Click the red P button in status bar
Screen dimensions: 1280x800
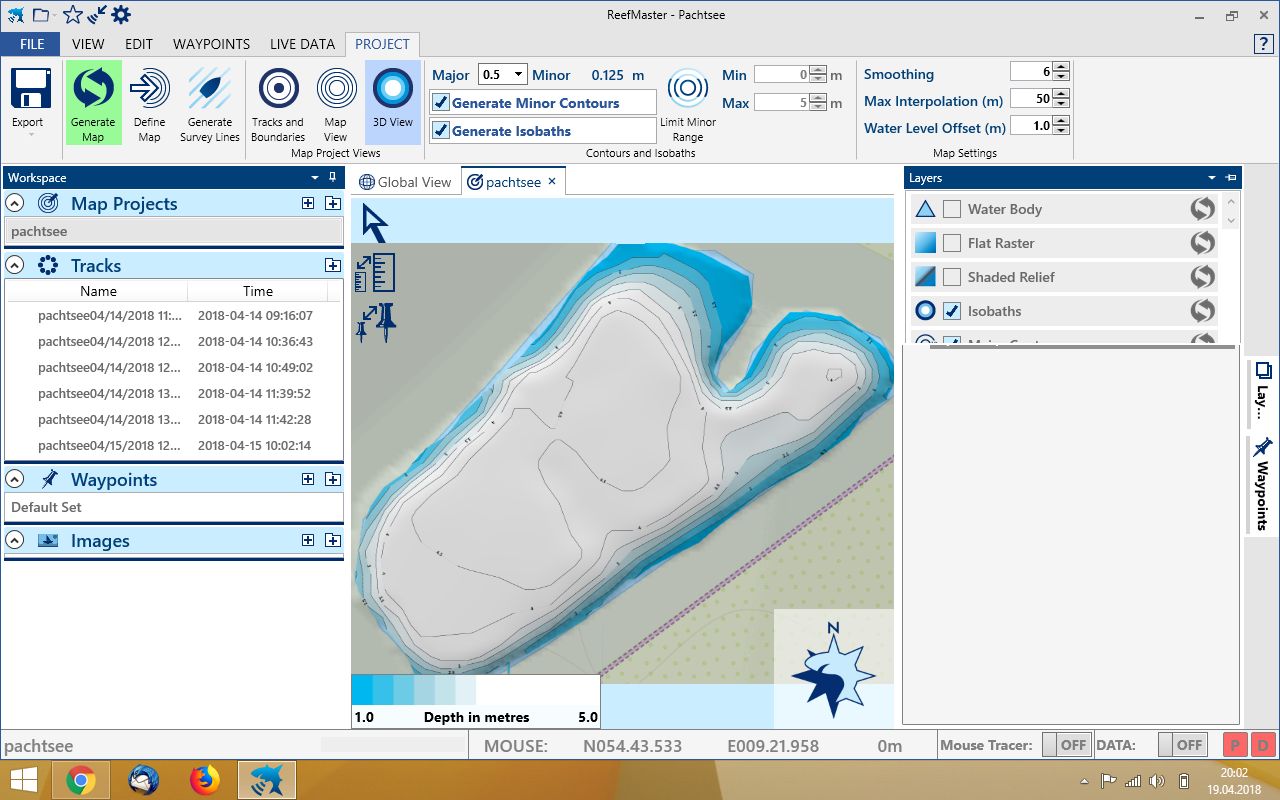(x=1235, y=745)
